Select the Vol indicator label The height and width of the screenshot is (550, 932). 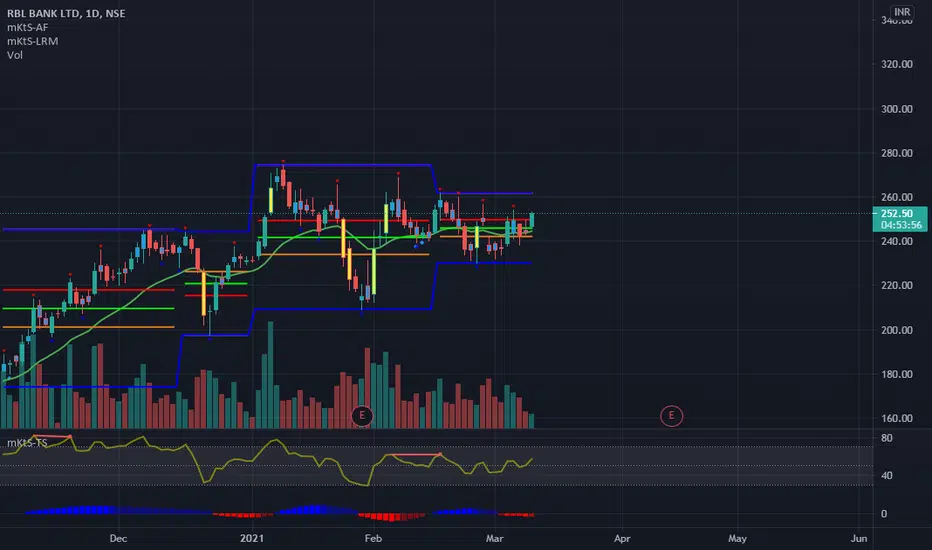[15, 55]
